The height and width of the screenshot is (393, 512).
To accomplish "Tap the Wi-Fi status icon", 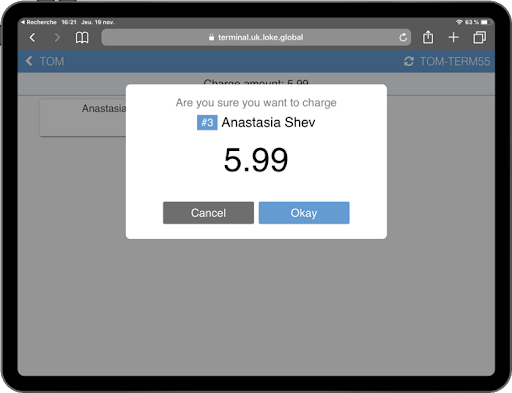I will 459,22.
